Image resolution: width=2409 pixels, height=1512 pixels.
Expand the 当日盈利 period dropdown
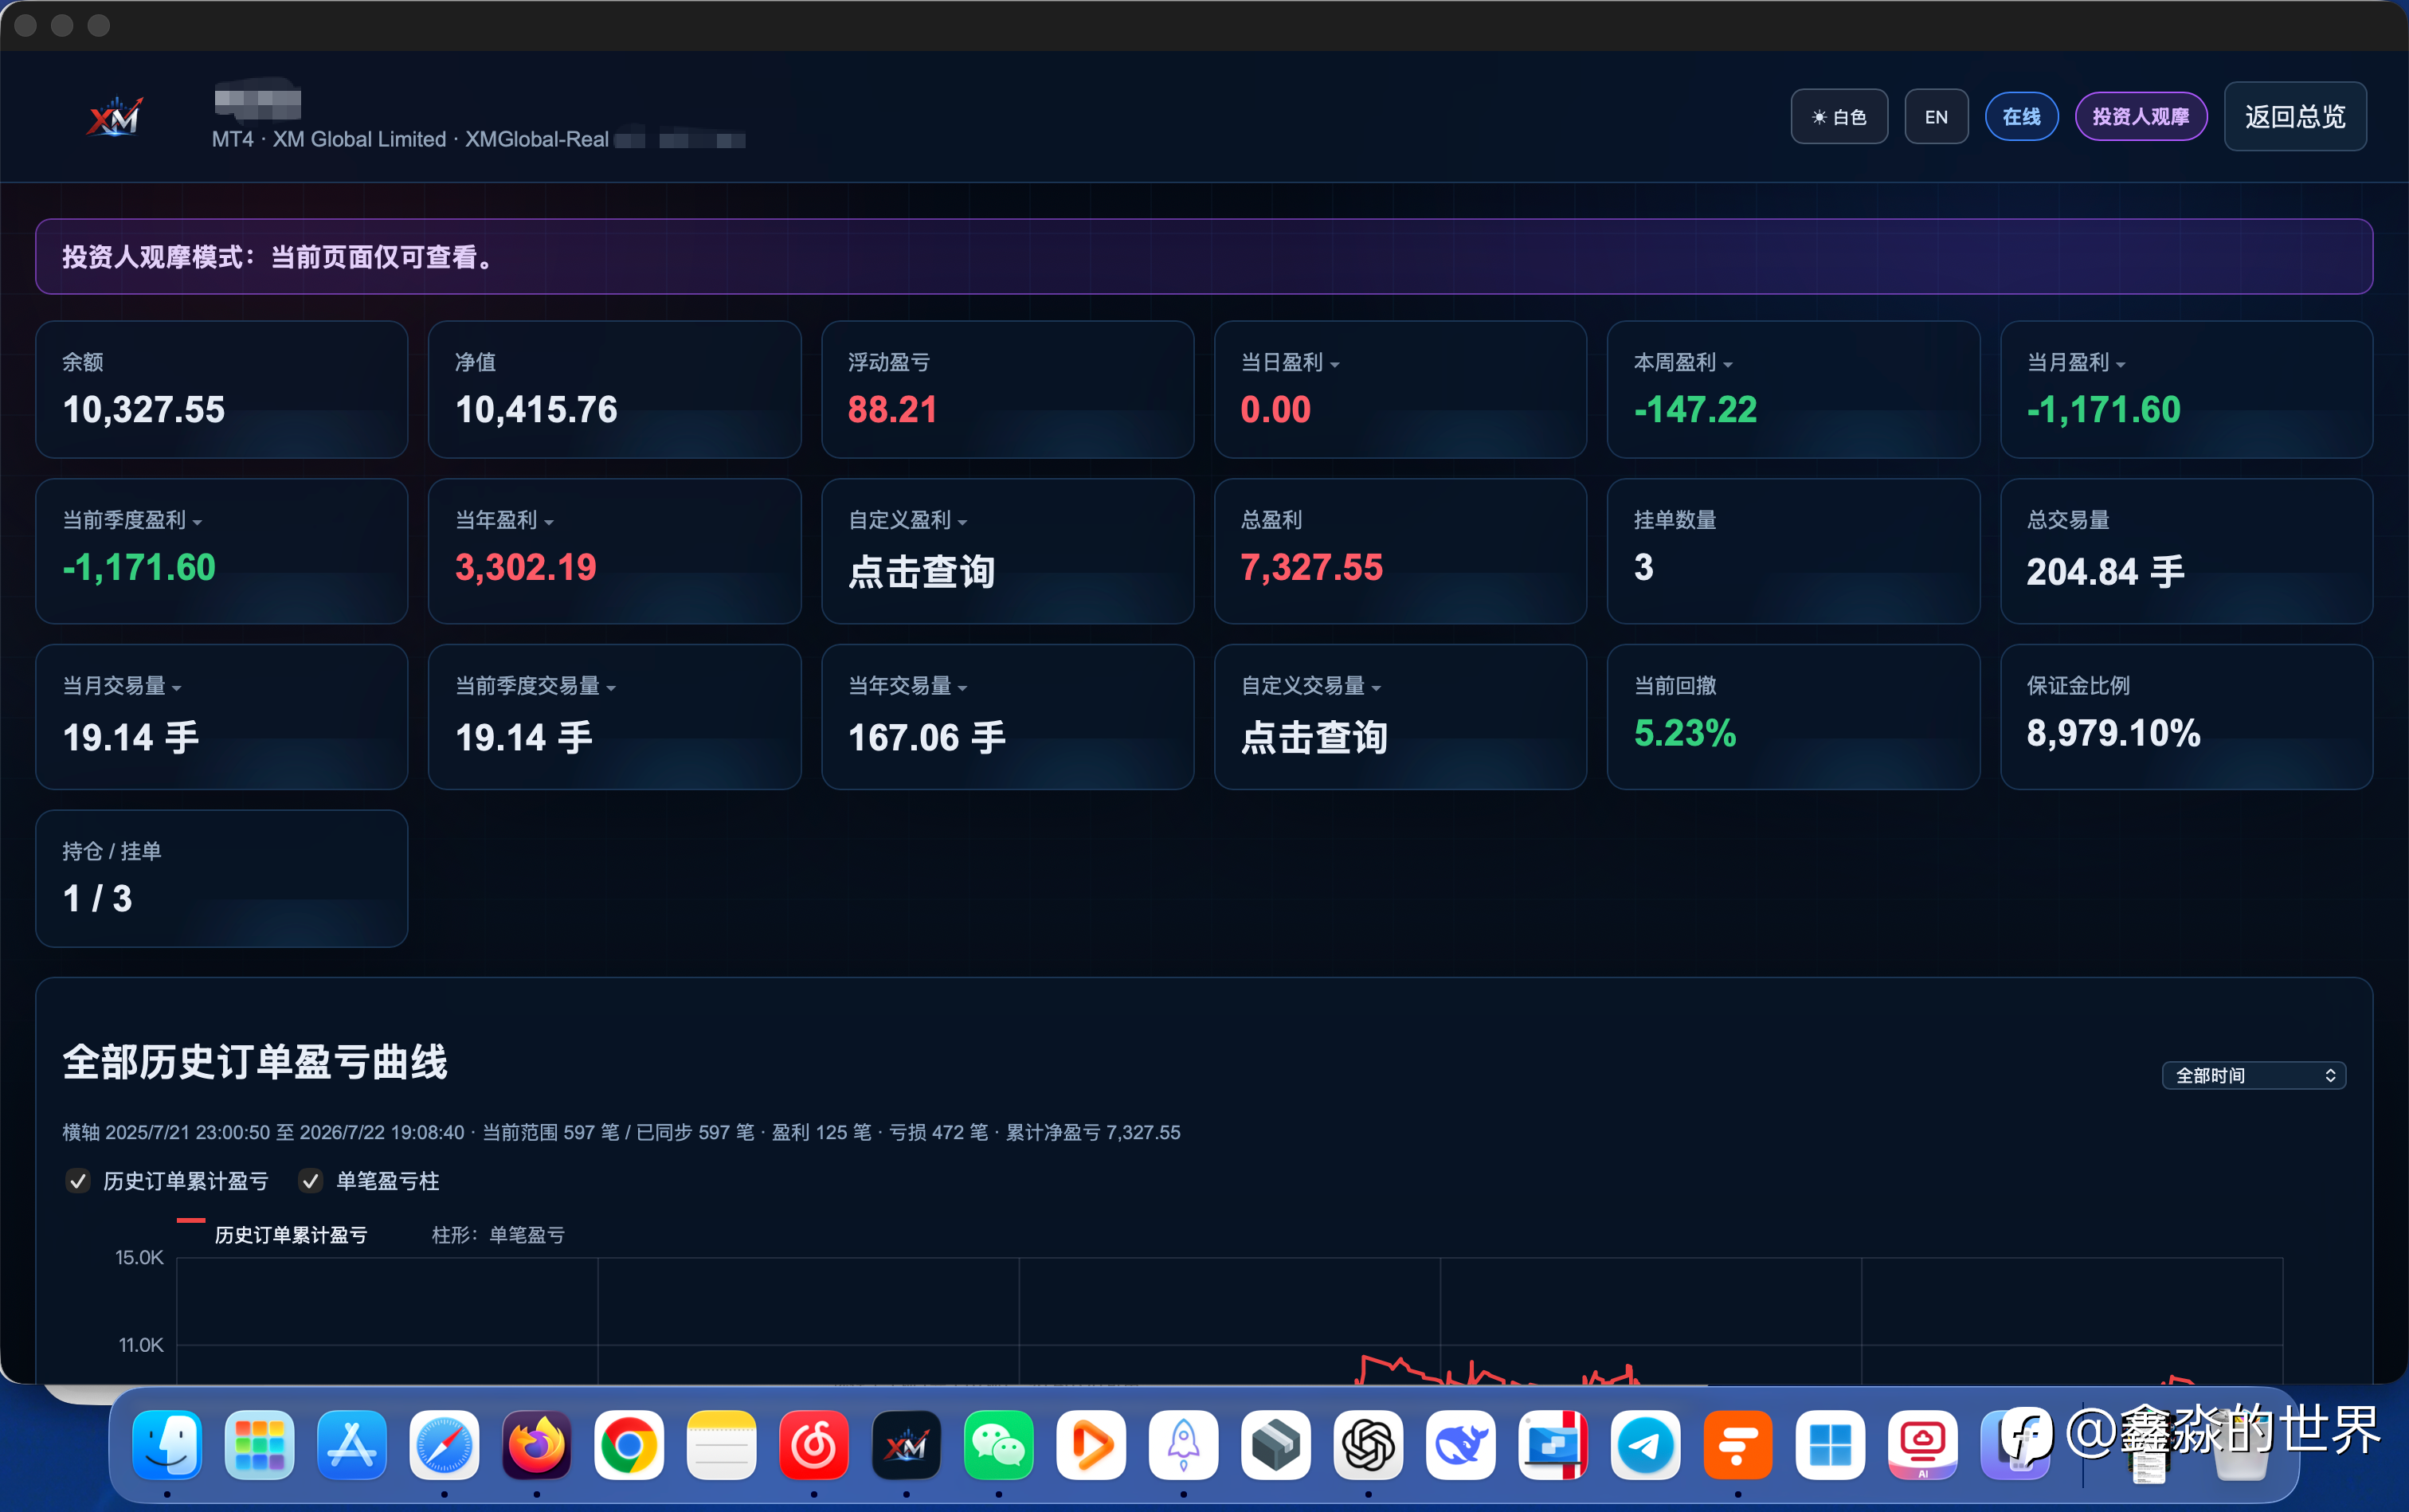pos(1334,365)
